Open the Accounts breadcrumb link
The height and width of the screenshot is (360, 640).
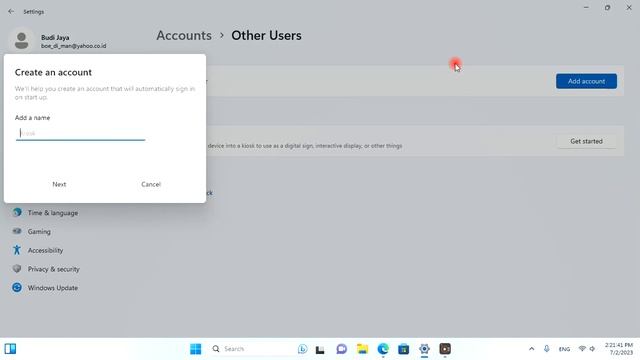(x=184, y=36)
